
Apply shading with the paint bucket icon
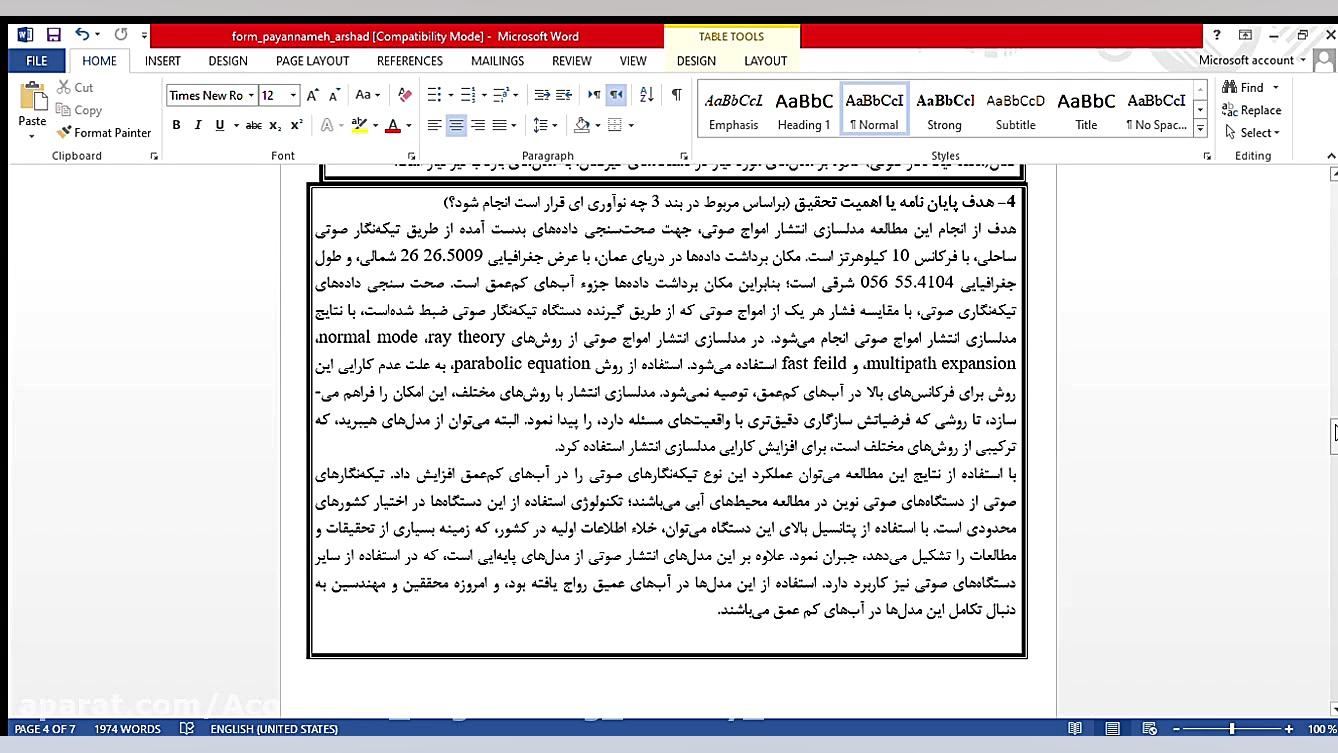pyautogui.click(x=582, y=125)
